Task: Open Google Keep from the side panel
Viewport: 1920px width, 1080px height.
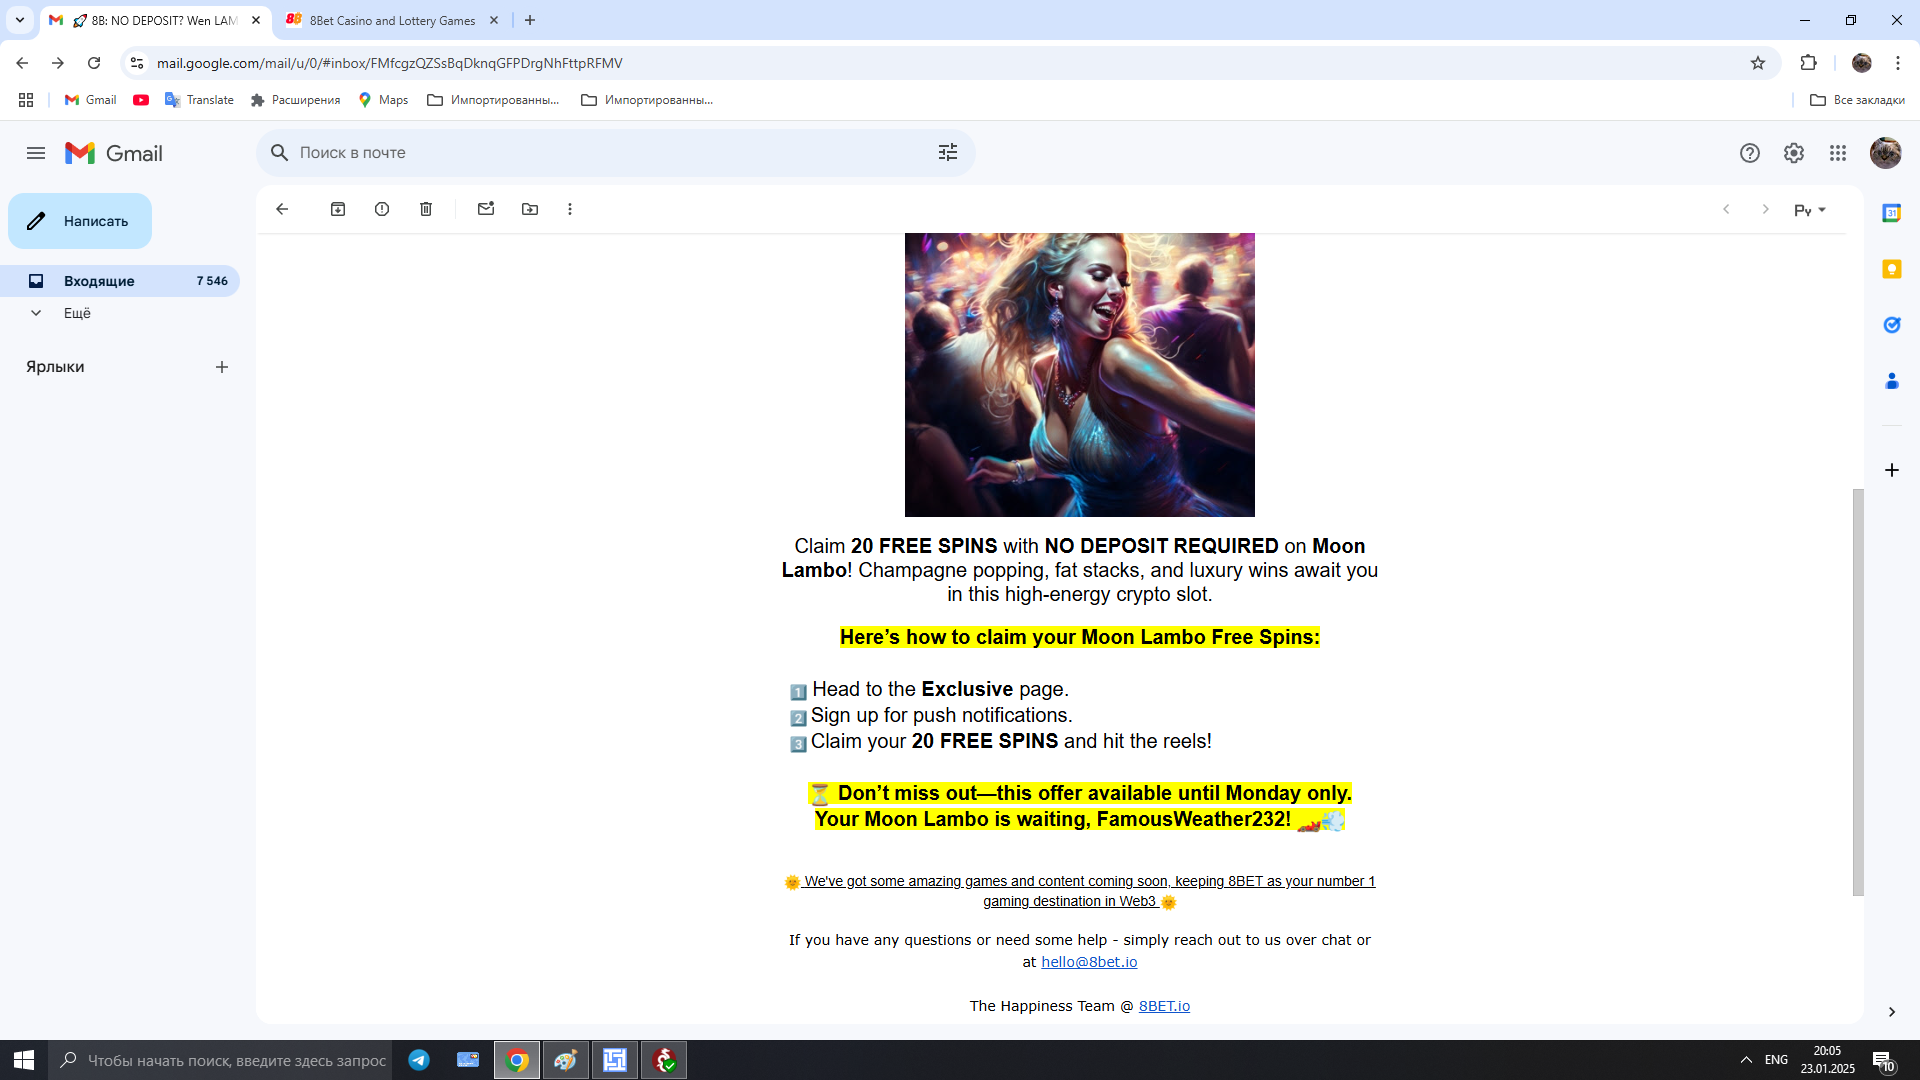Action: tap(1891, 269)
